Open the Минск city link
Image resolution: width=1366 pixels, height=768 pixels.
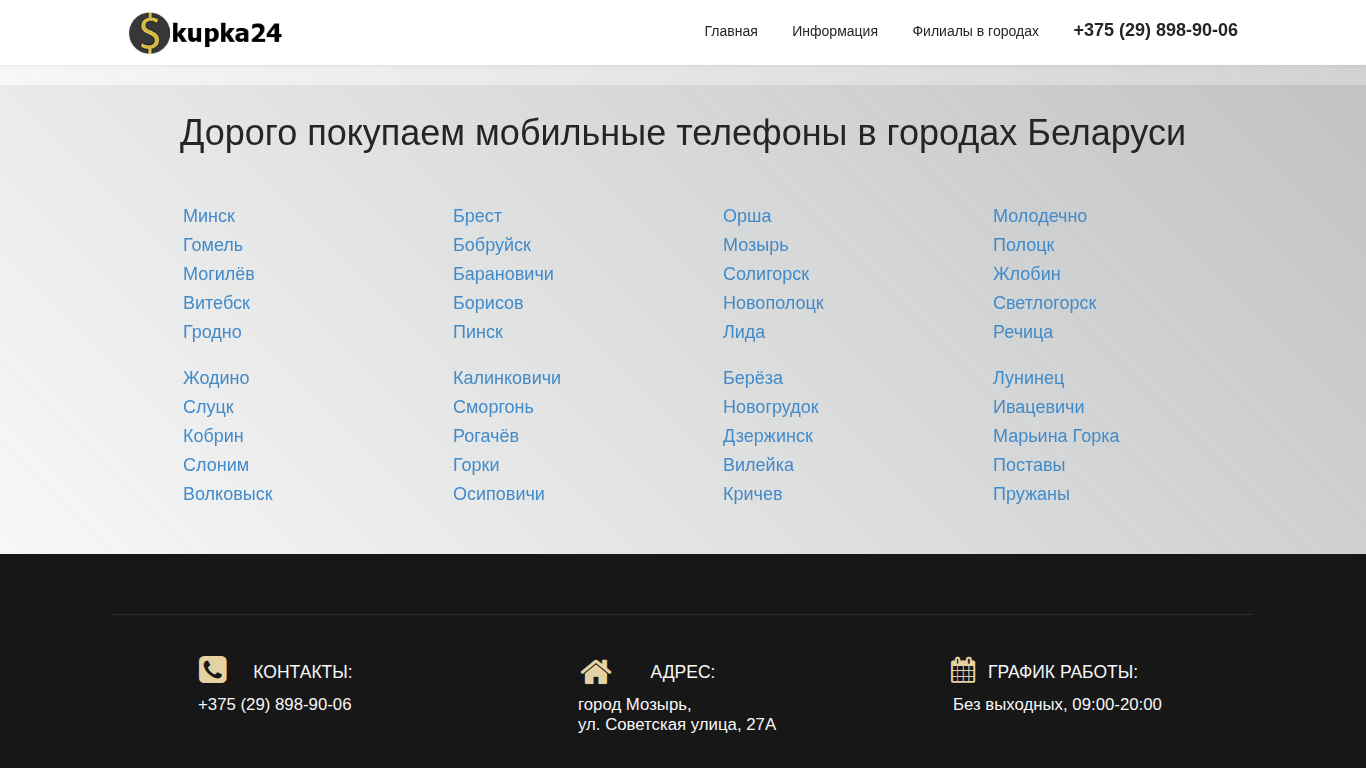[209, 216]
